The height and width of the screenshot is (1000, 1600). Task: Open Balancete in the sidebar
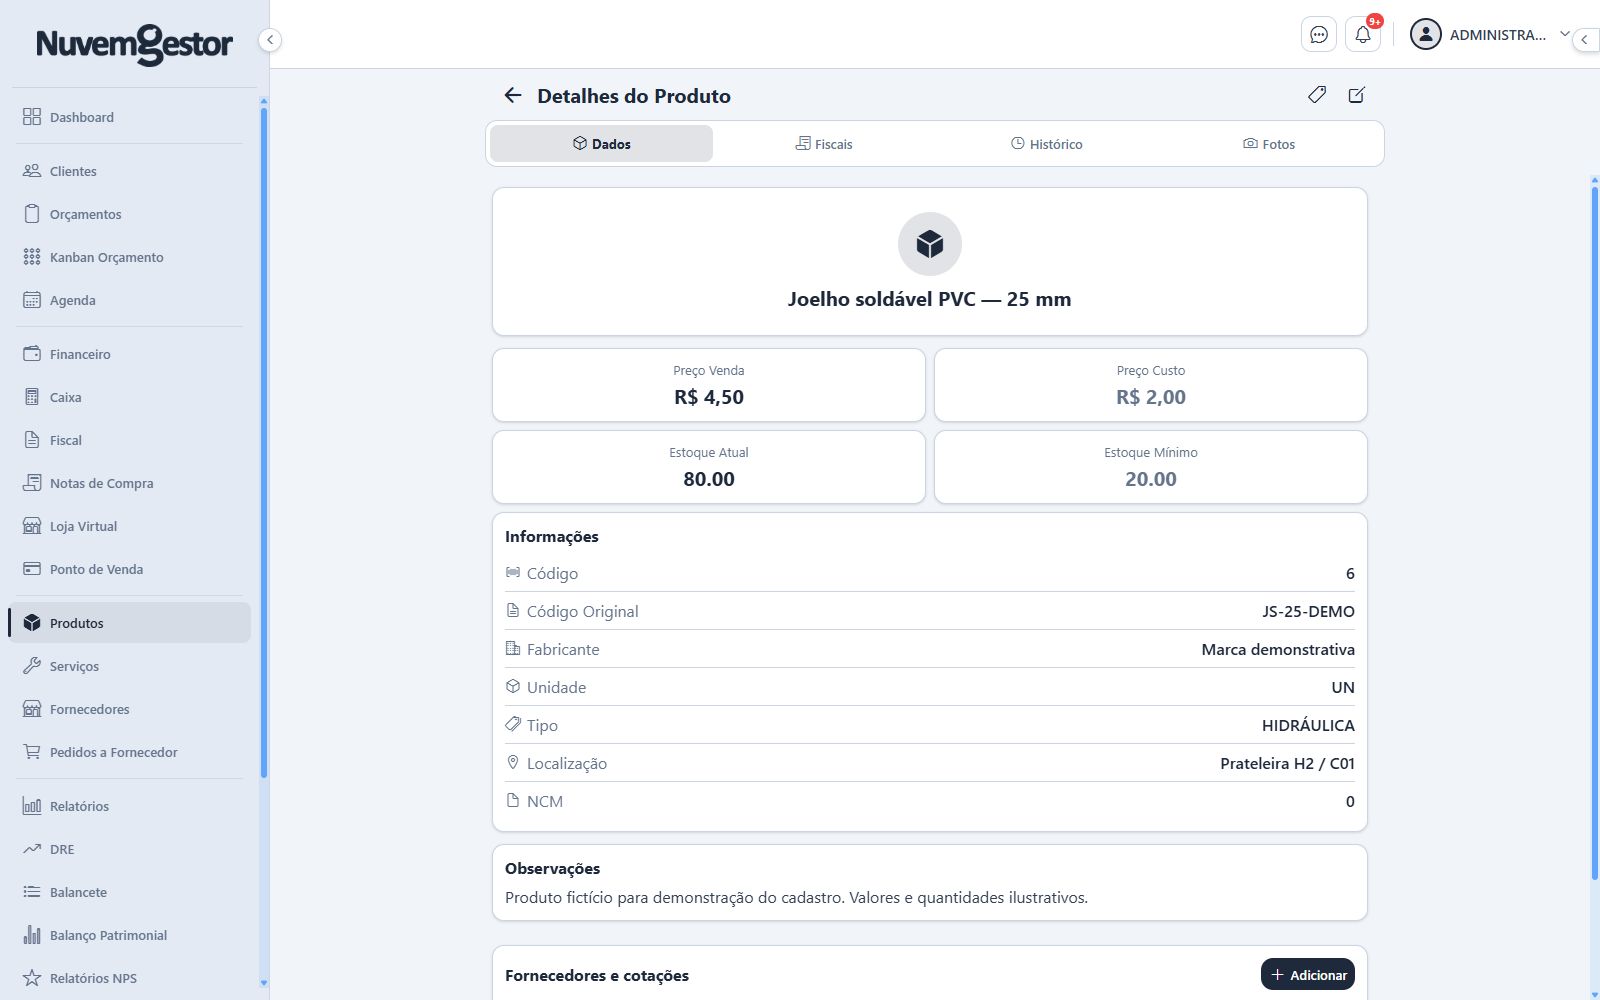coord(129,892)
